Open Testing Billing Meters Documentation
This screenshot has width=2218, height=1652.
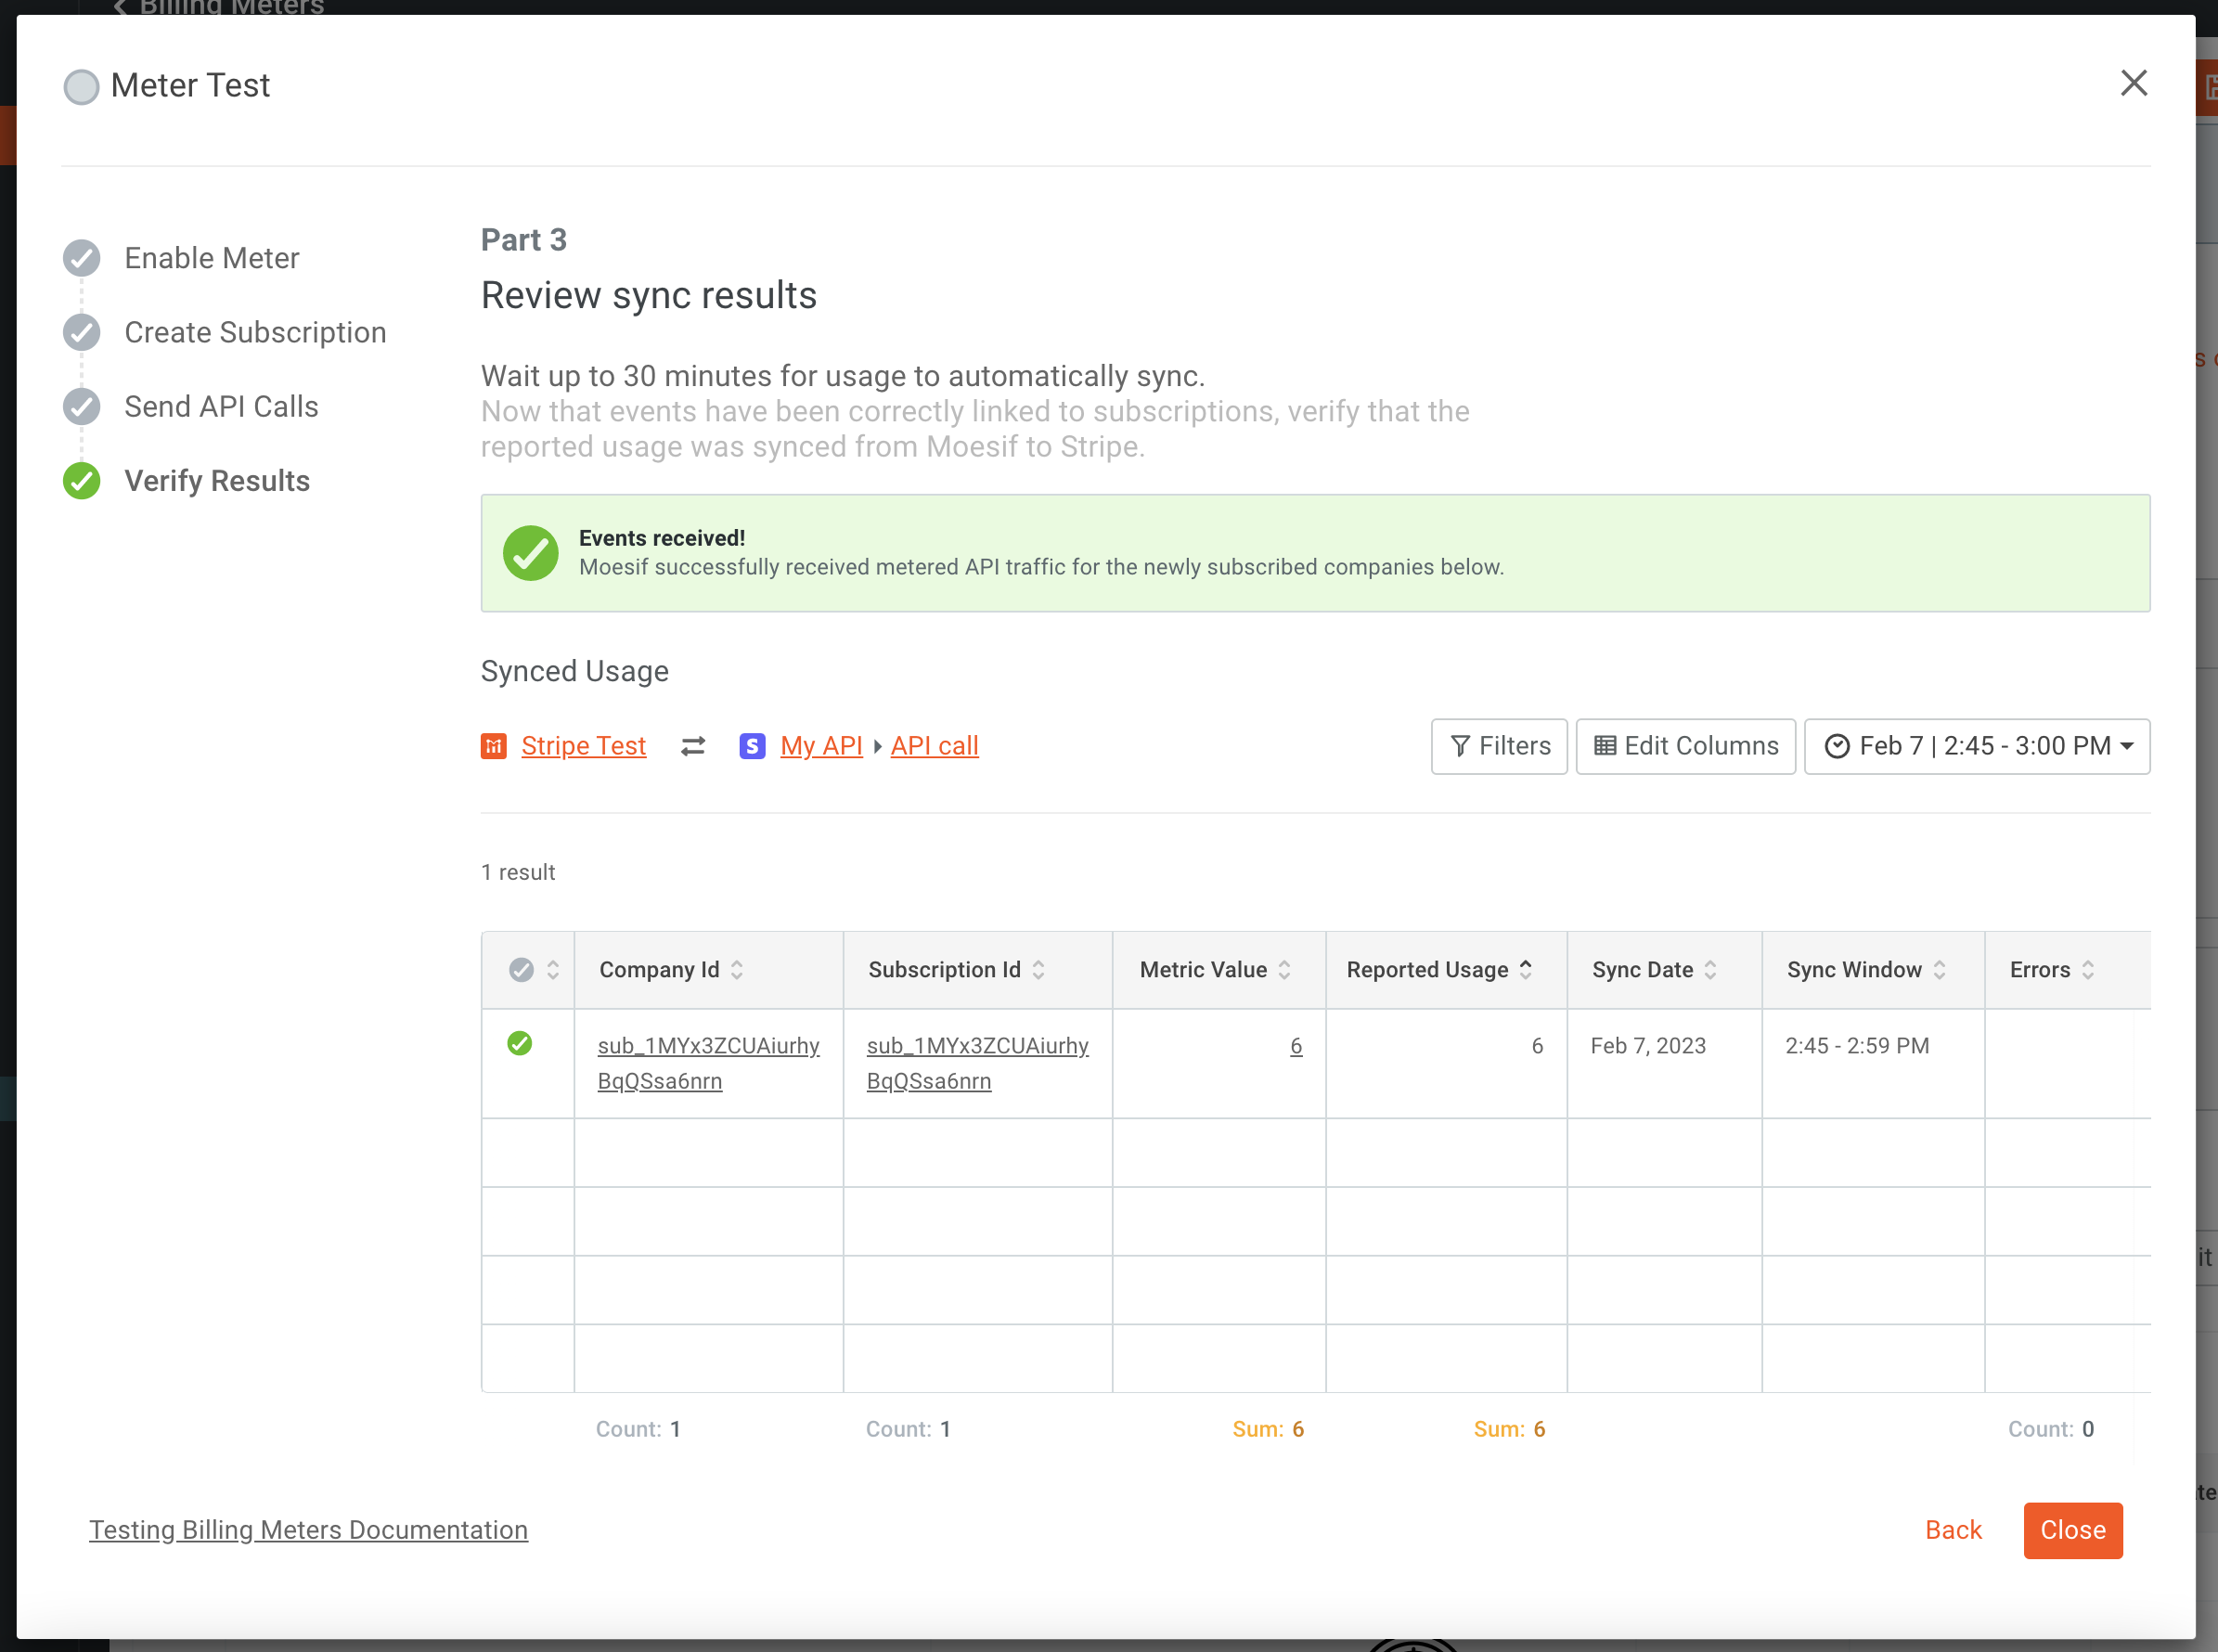pos(309,1530)
